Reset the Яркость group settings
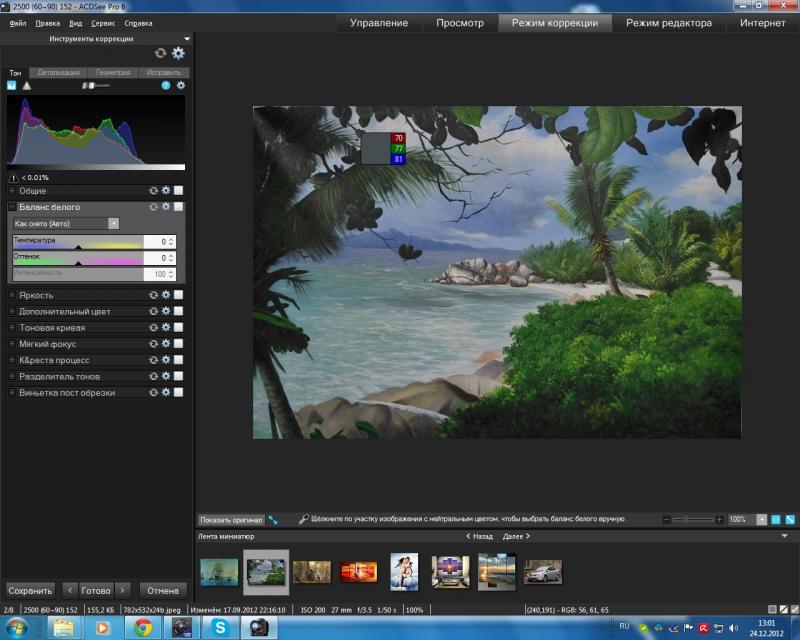The width and height of the screenshot is (800, 640). [153, 295]
